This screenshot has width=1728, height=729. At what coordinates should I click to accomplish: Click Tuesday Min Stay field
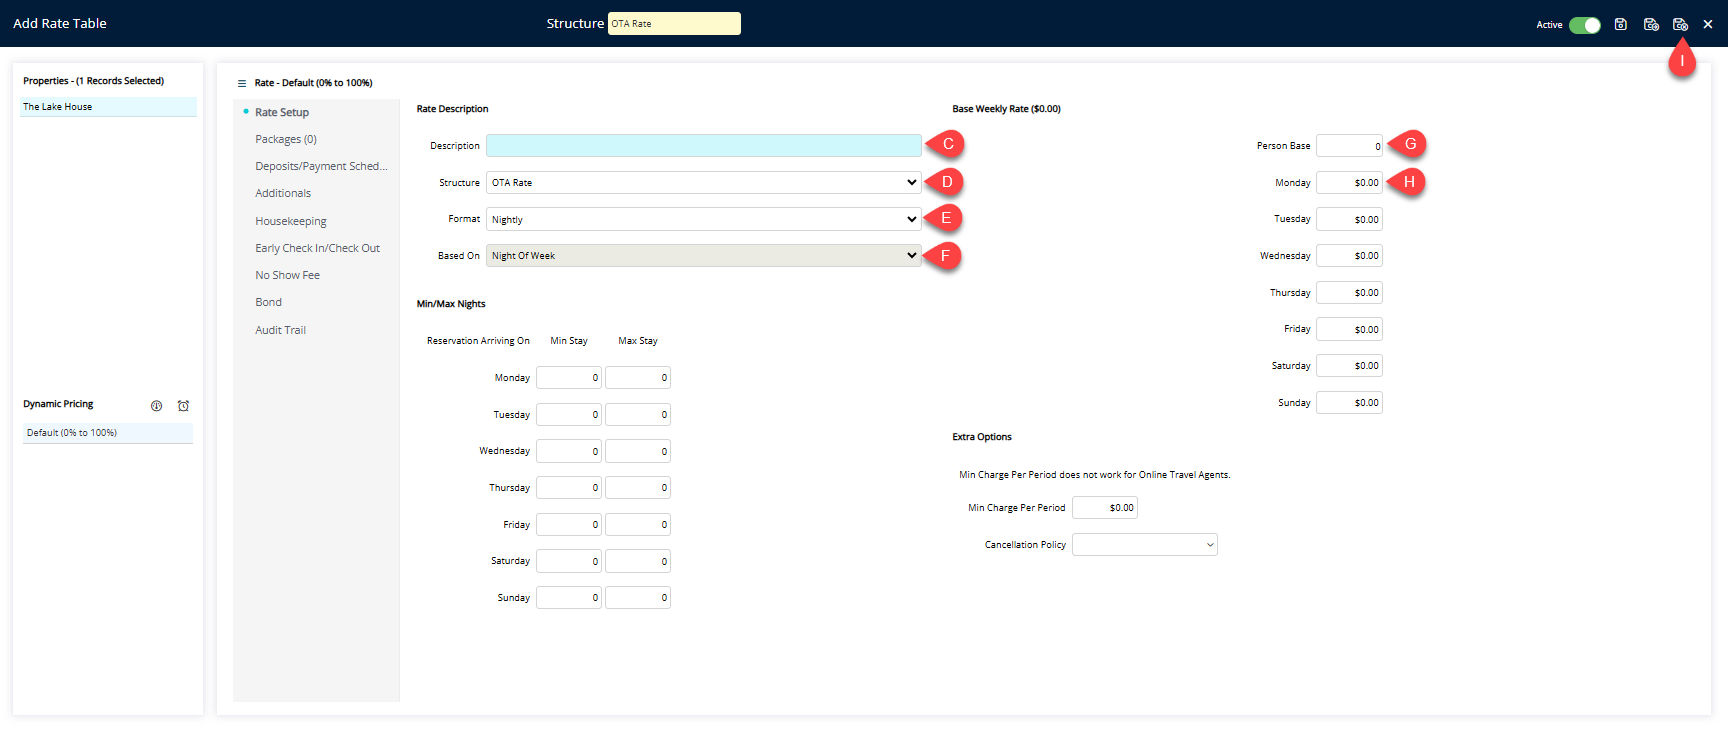click(x=569, y=414)
